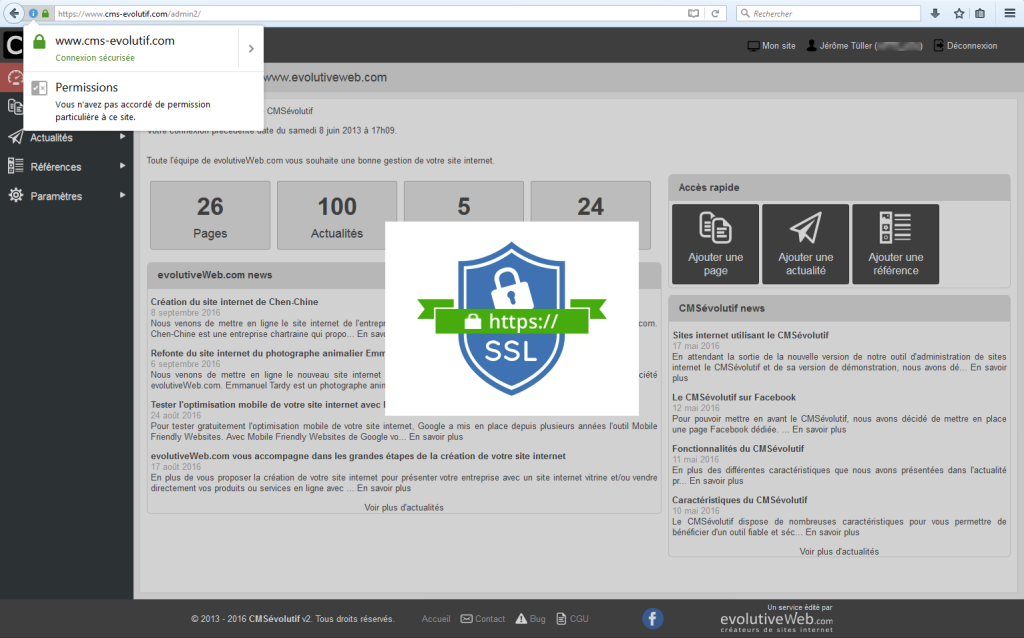Image resolution: width=1024 pixels, height=638 pixels.
Task: Click the green padlock in address bar
Action: (45, 13)
